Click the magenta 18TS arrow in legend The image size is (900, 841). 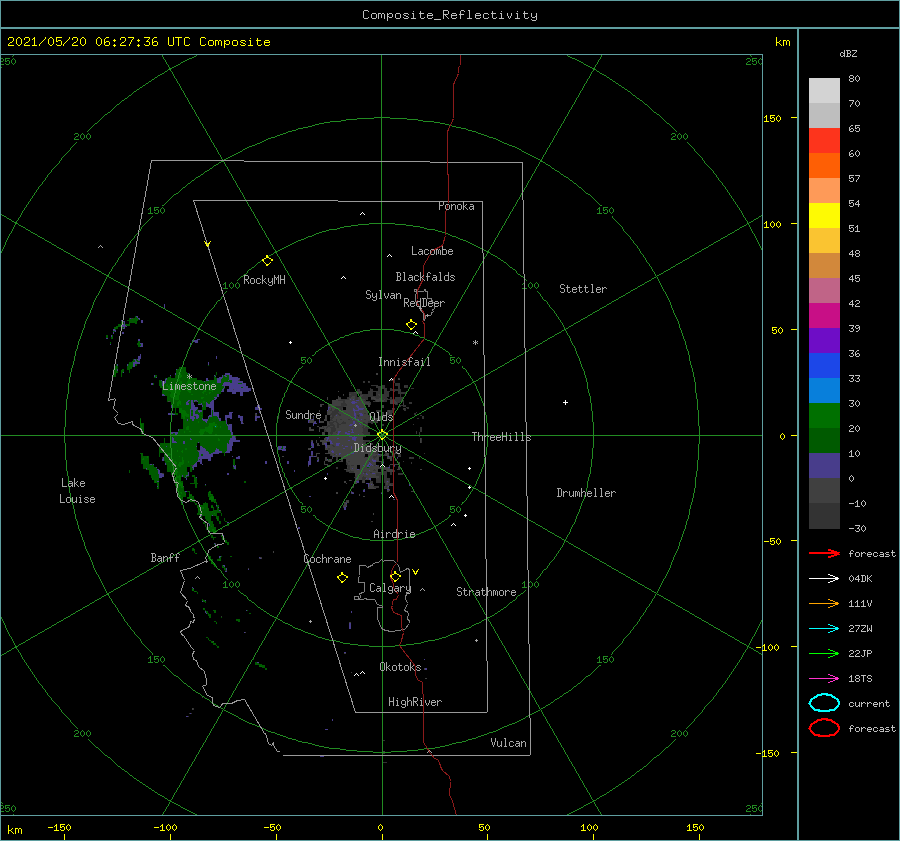point(824,679)
